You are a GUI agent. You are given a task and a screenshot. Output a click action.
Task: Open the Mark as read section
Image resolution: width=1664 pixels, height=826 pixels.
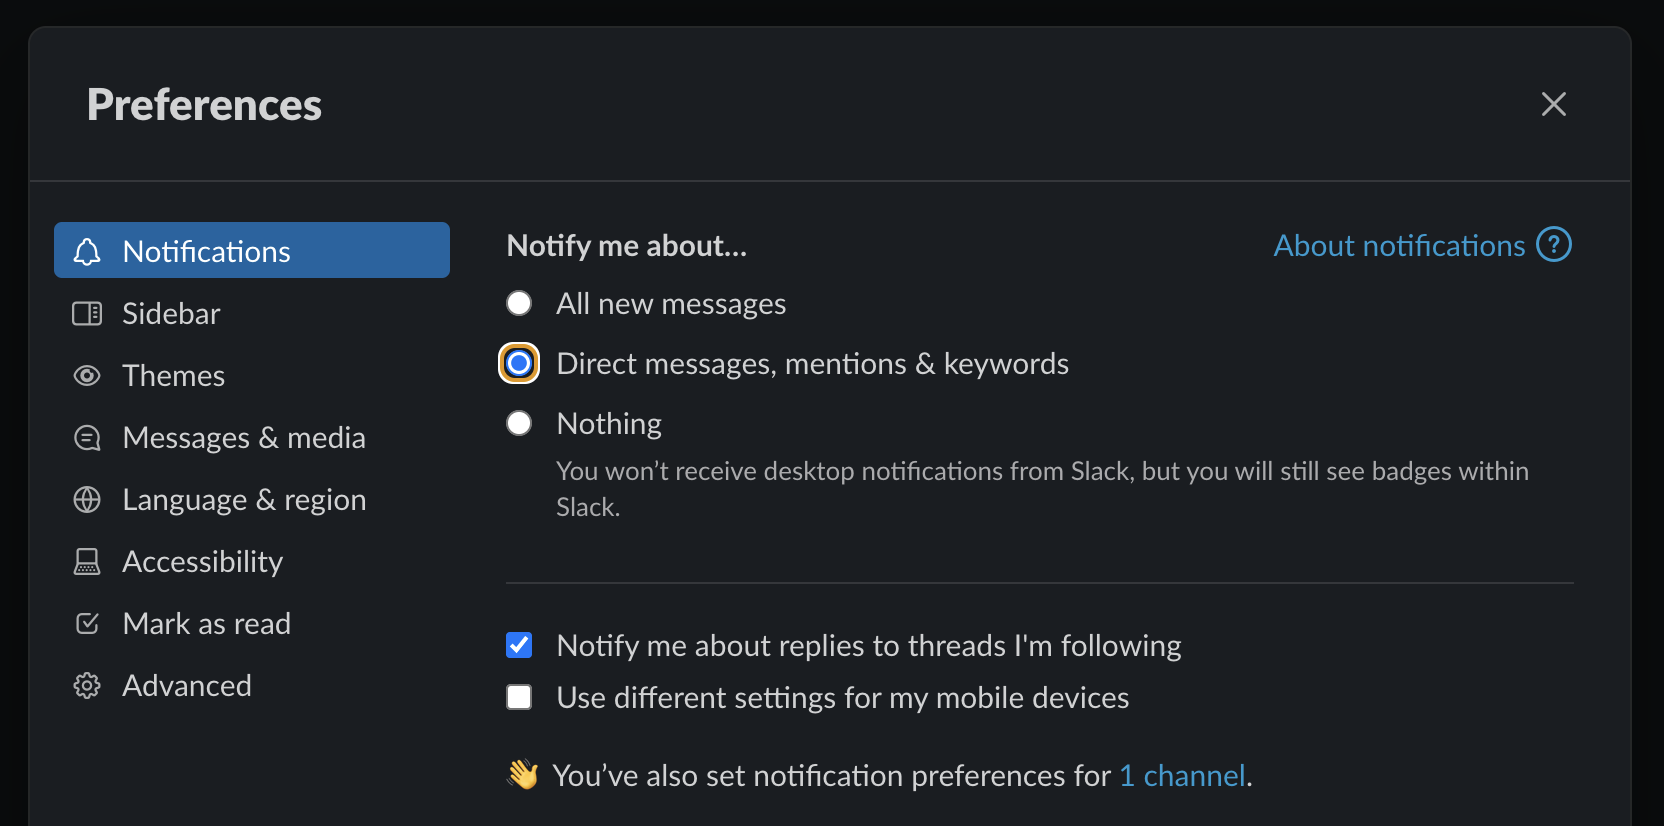pos(252,624)
